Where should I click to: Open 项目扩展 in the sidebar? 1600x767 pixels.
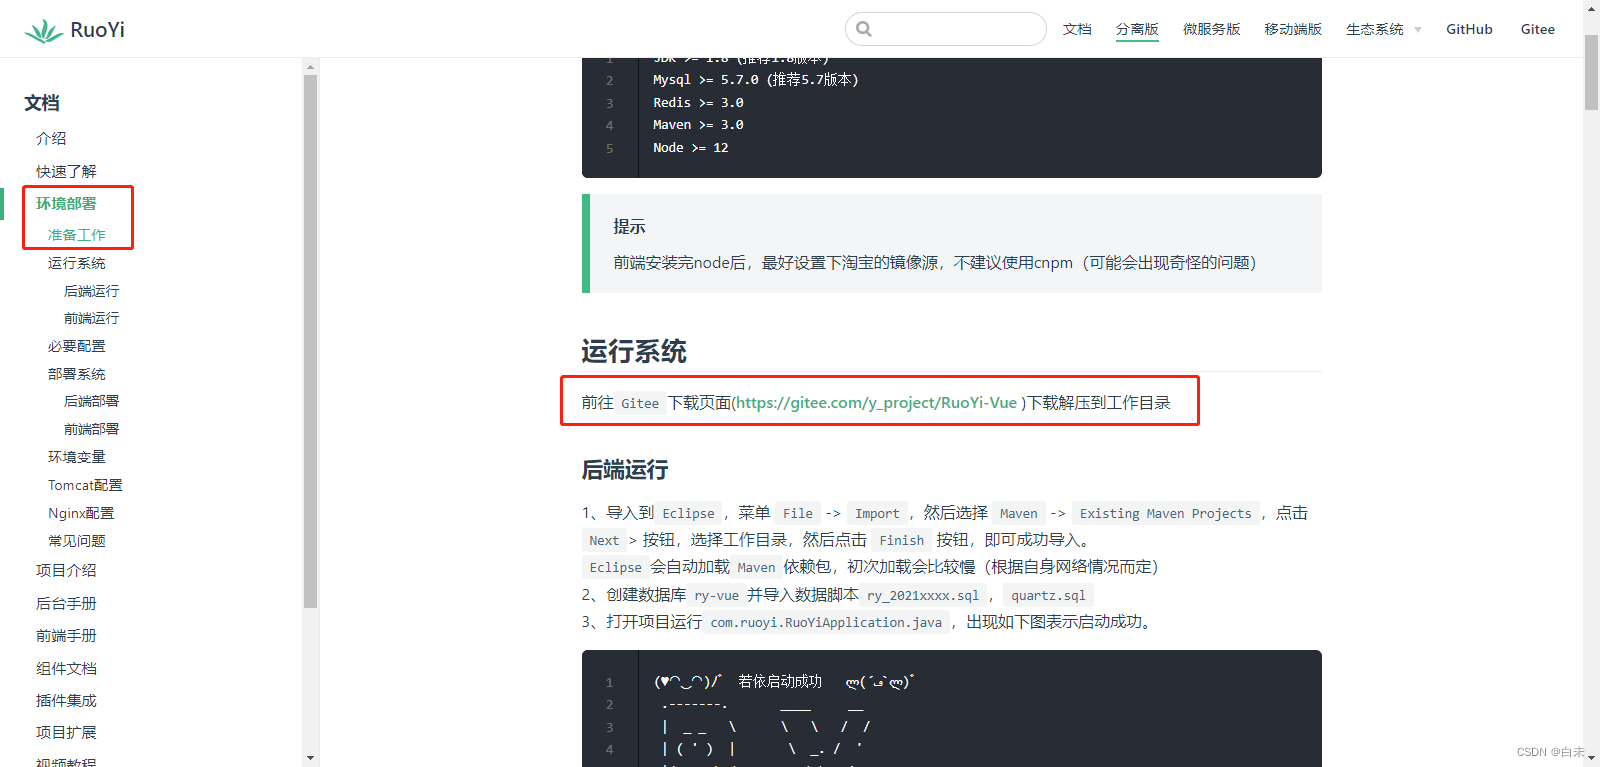coord(66,732)
